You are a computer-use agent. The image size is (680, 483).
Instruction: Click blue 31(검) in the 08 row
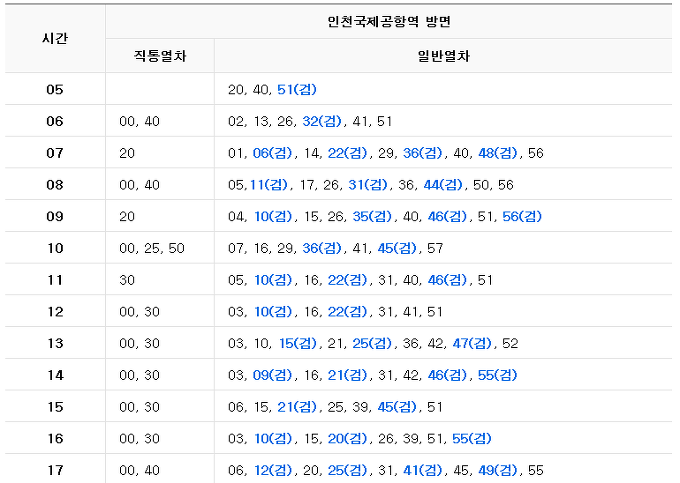368,185
